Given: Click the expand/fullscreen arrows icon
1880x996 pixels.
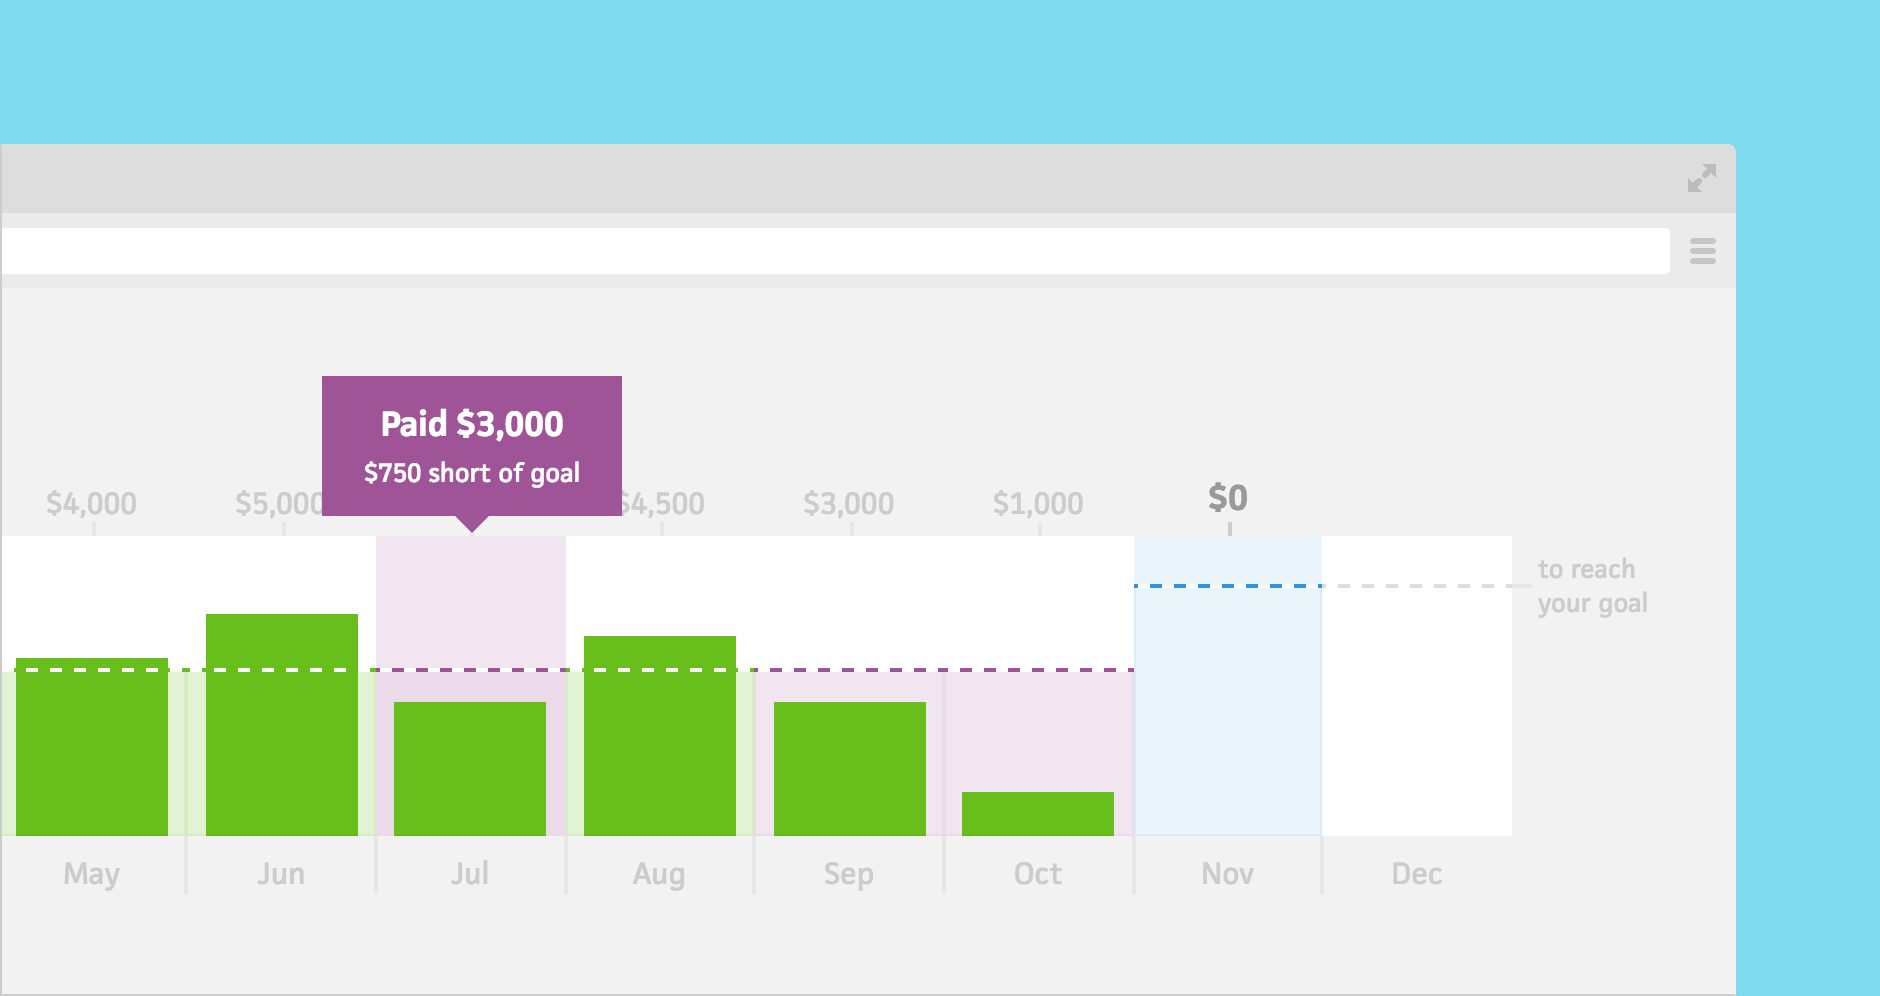Looking at the screenshot, I should (x=1700, y=178).
